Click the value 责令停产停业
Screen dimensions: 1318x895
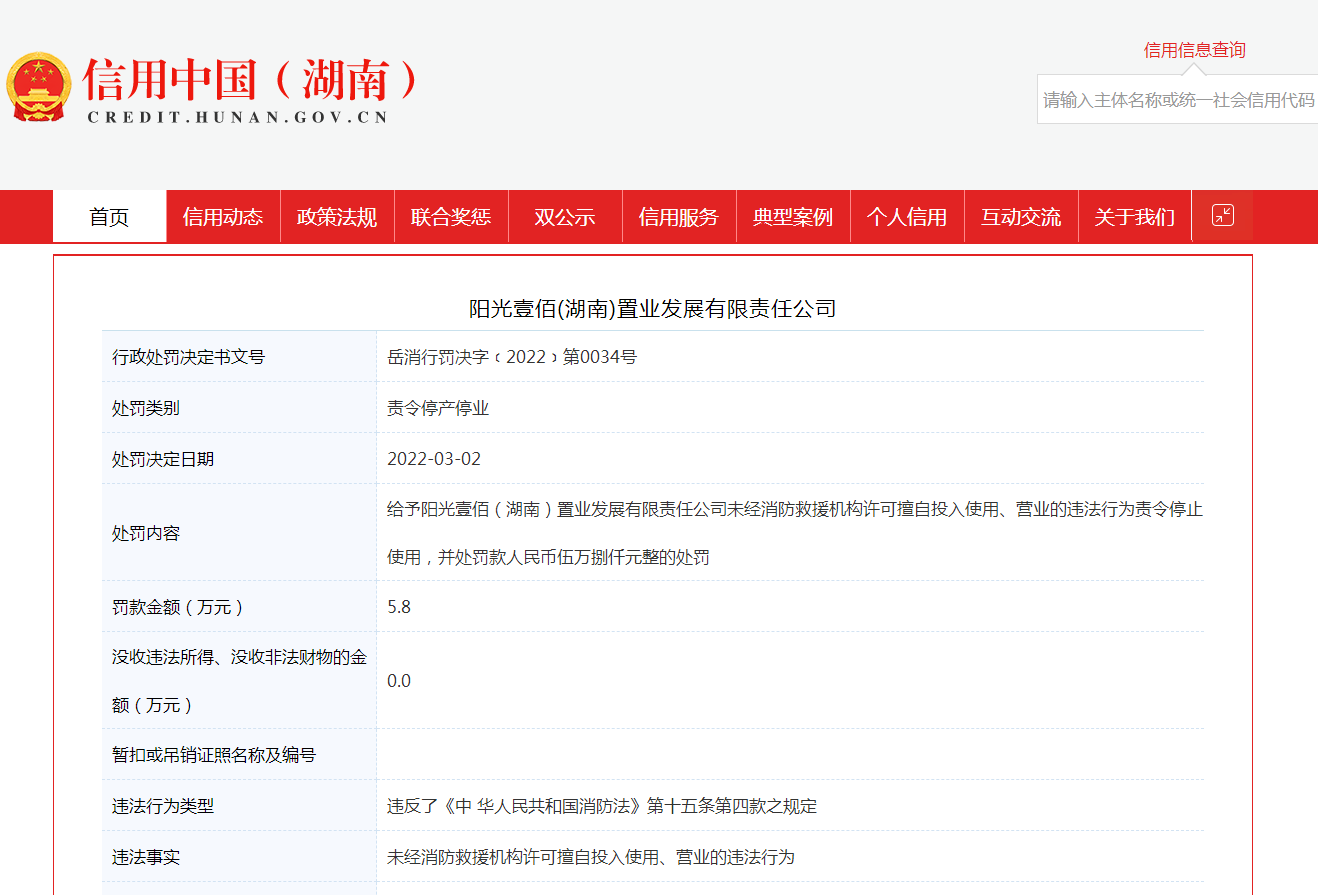coord(438,408)
